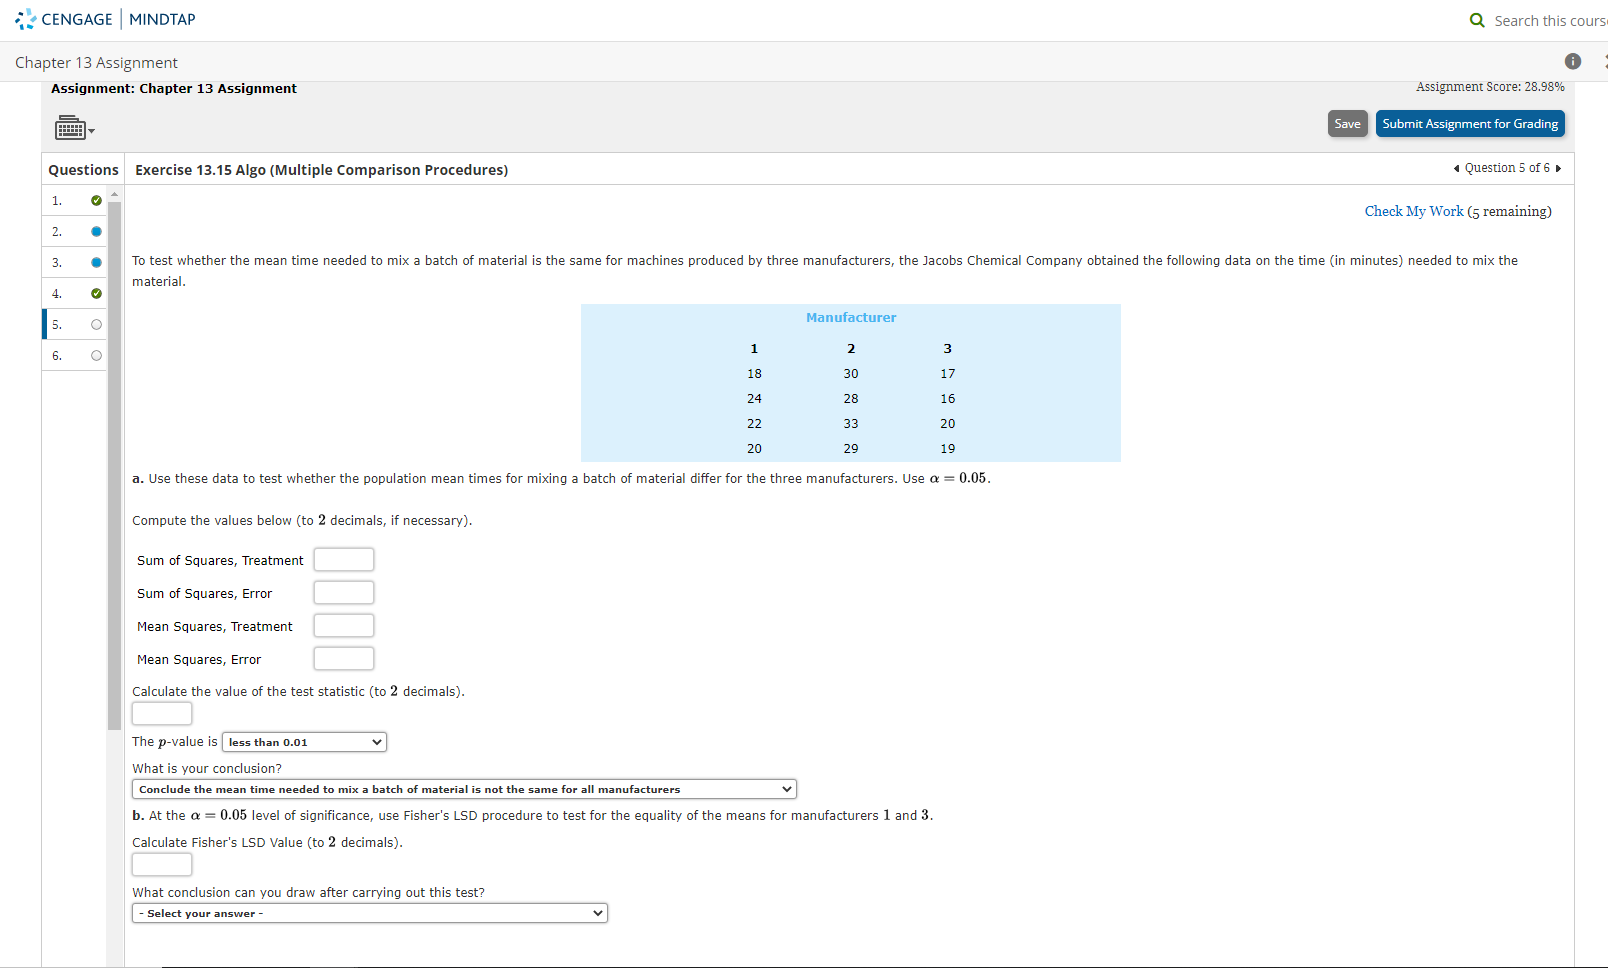The image size is (1608, 968).
Task: Click Check My Work link
Action: point(1414,211)
